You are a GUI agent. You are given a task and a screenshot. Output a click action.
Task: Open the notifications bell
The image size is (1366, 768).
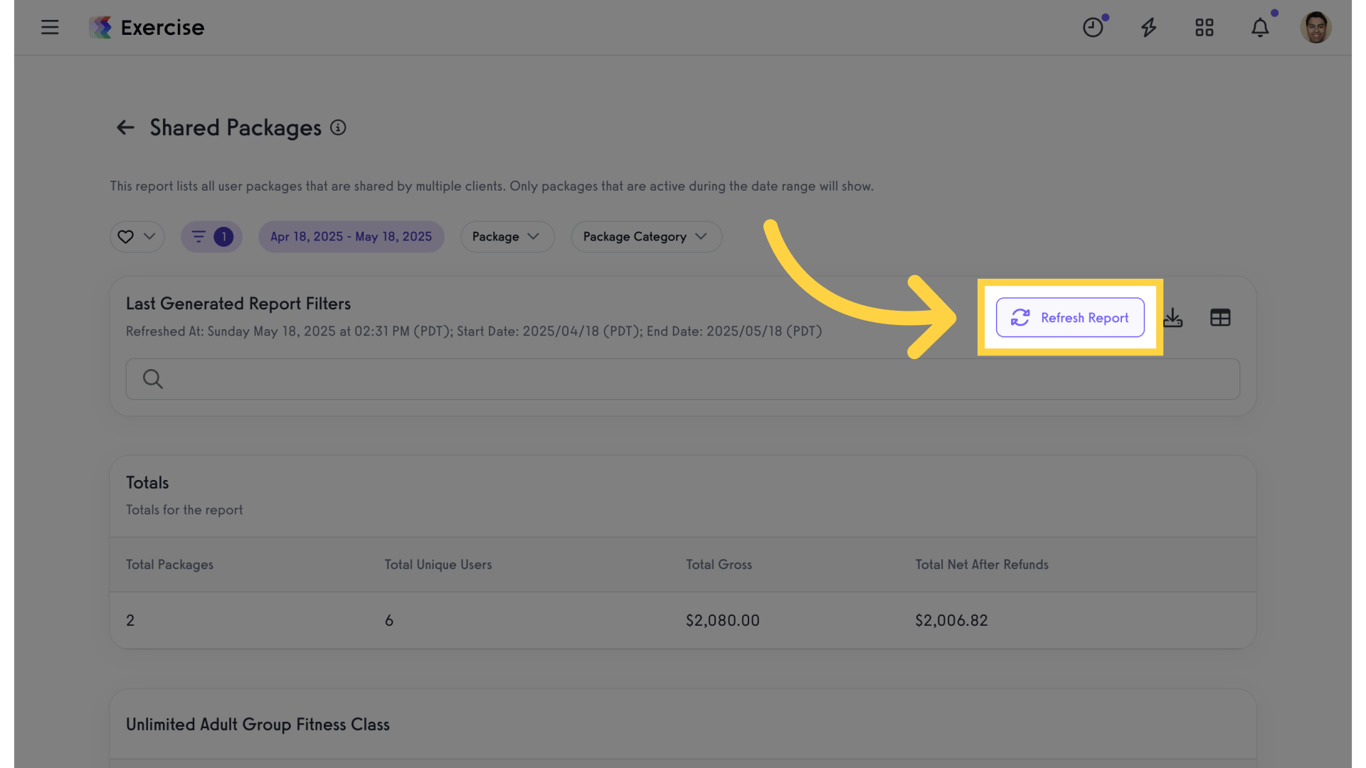(1260, 28)
